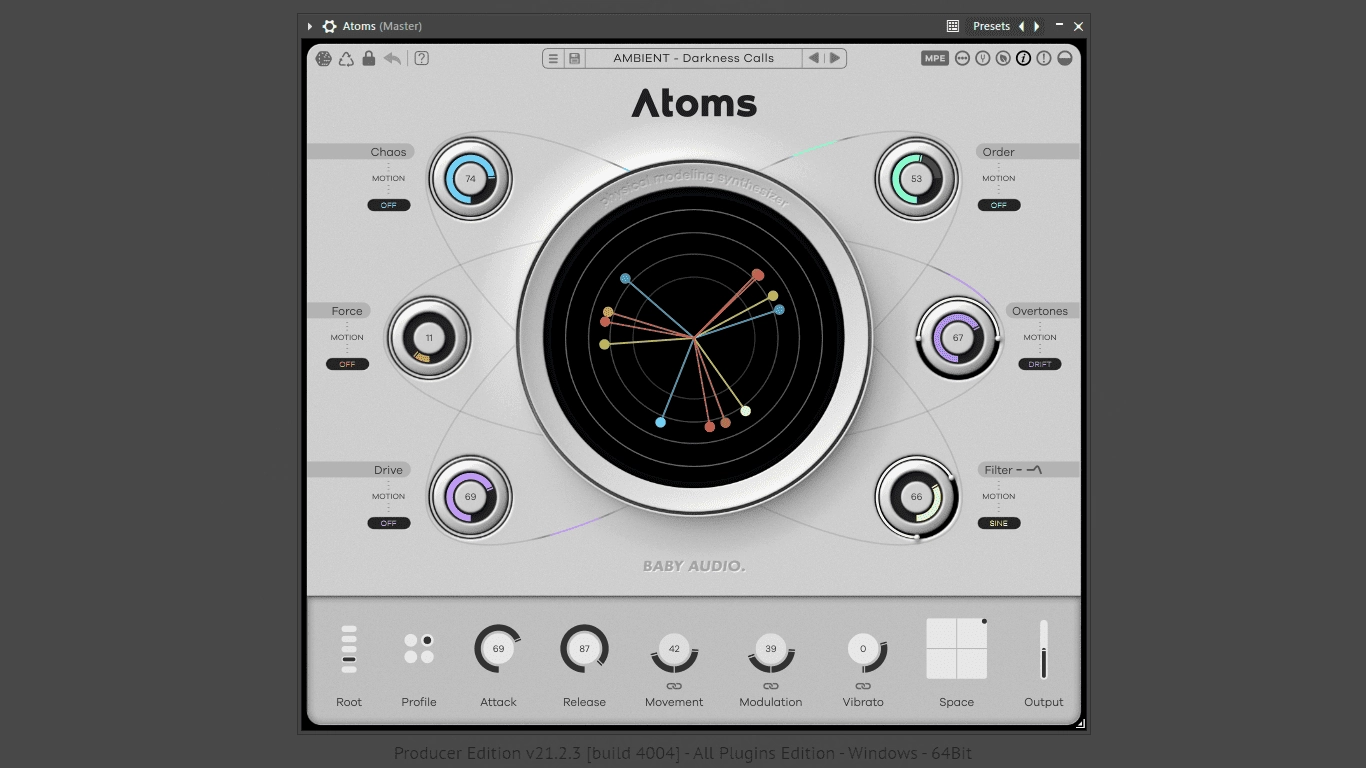1366x768 pixels.
Task: Click the Chaos label tab
Action: click(x=361, y=152)
